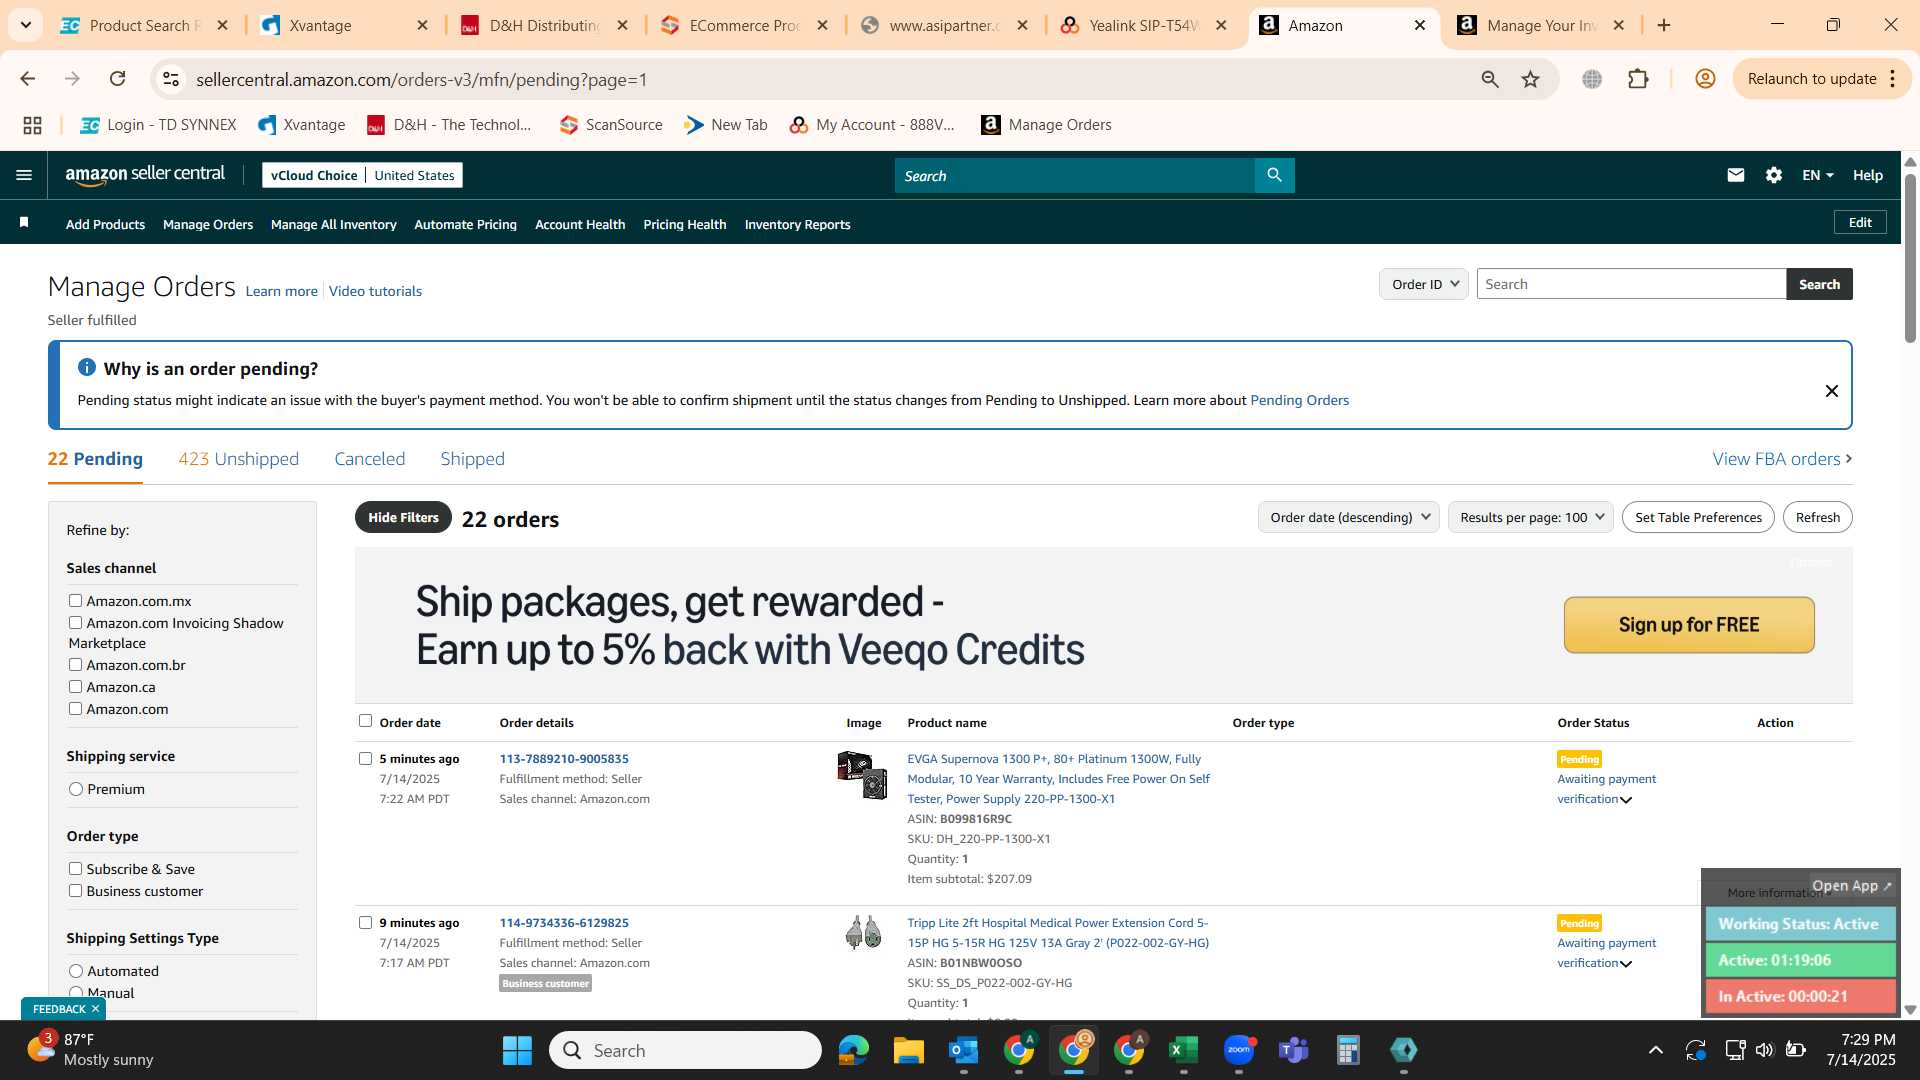Open the vCloud Choice United States switcher
This screenshot has width=1920, height=1080.
tap(362, 175)
